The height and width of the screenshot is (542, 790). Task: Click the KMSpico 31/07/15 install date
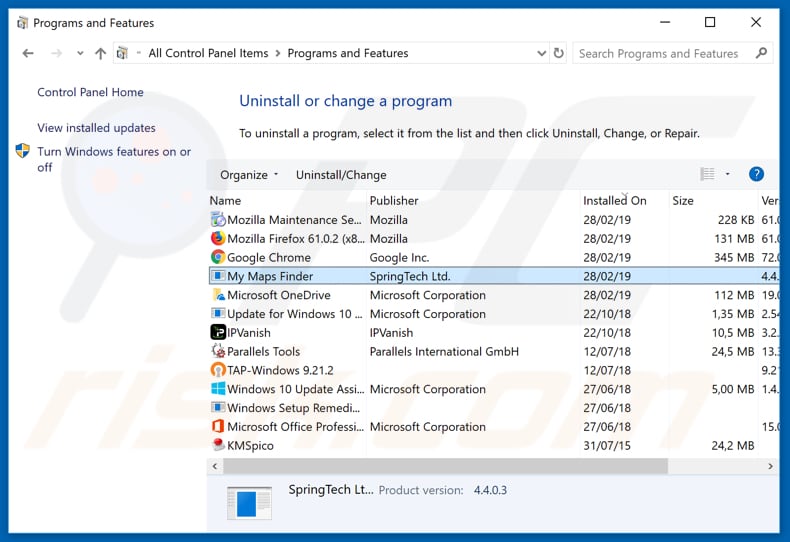tap(607, 445)
